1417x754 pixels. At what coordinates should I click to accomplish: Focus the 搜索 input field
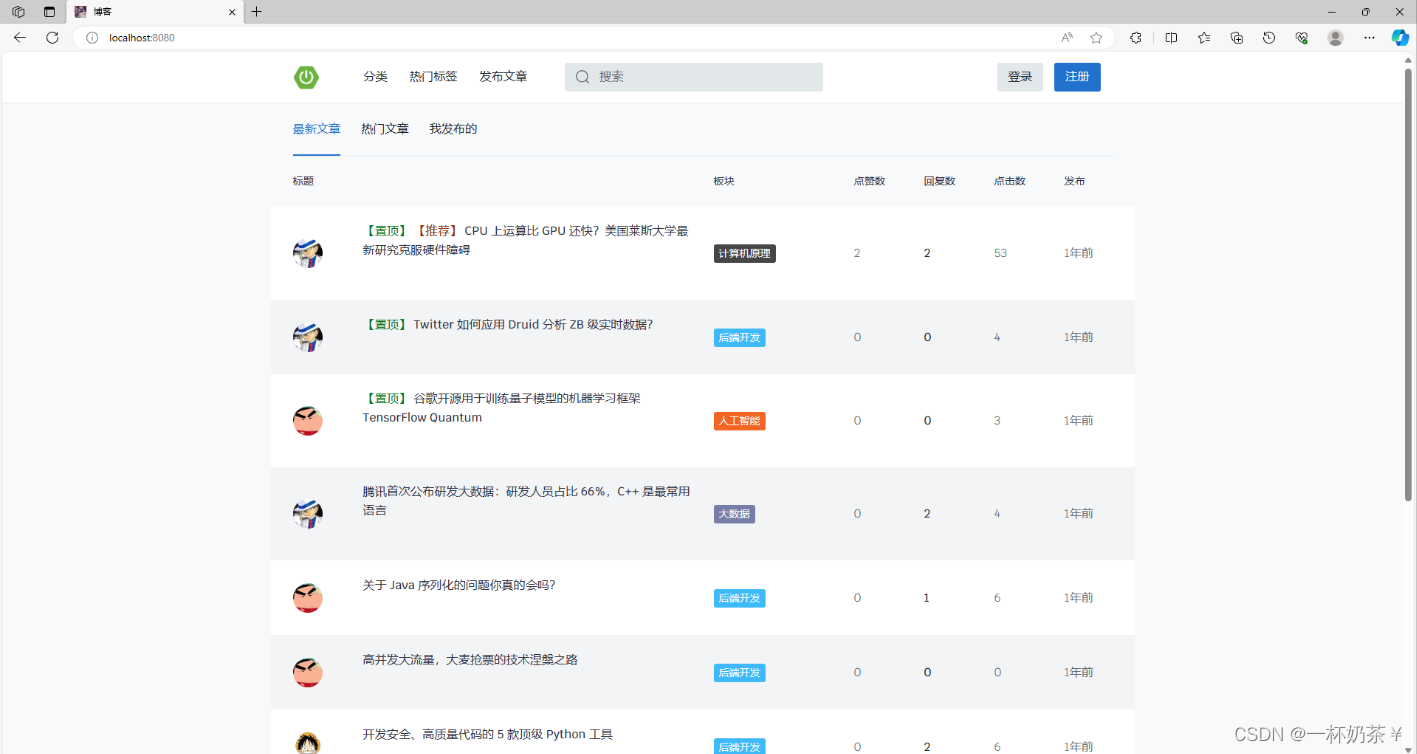point(693,77)
